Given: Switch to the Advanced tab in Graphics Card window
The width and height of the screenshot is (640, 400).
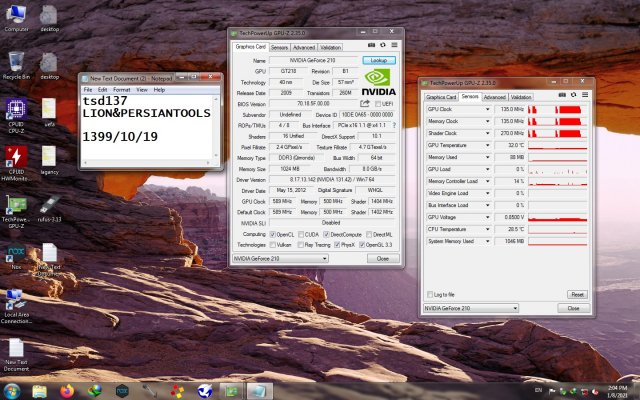Looking at the screenshot, I should pos(304,47).
